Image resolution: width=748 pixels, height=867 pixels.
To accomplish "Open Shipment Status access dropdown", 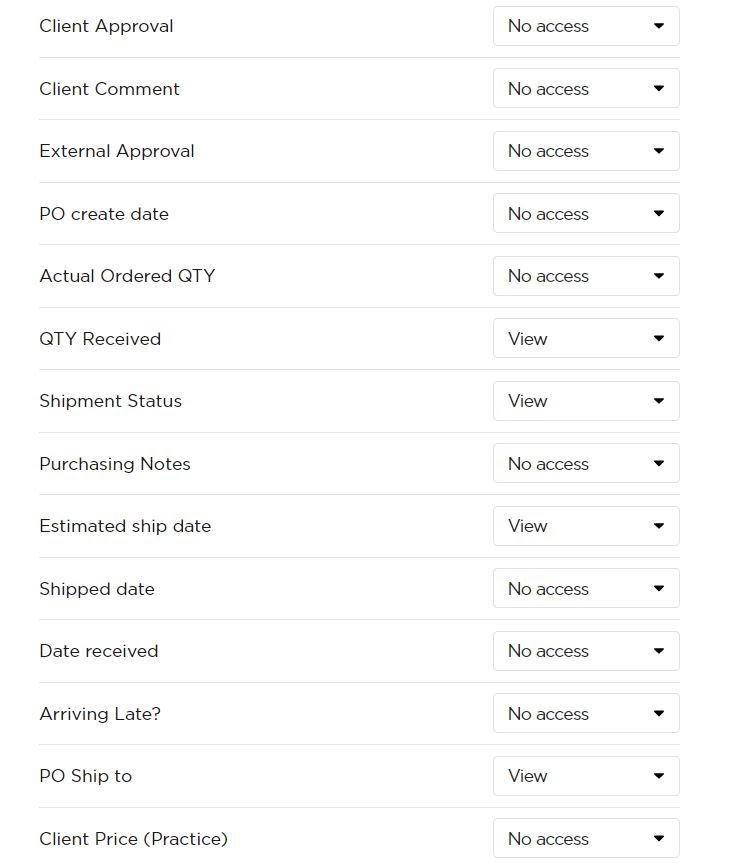I will (586, 401).
